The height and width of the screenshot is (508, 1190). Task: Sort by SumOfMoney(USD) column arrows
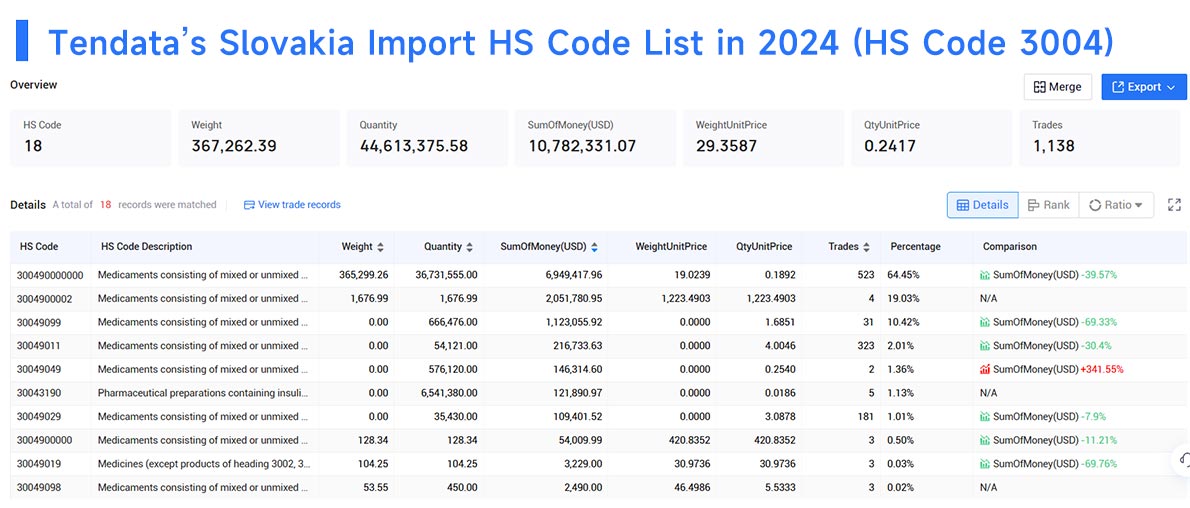pyautogui.click(x=594, y=247)
